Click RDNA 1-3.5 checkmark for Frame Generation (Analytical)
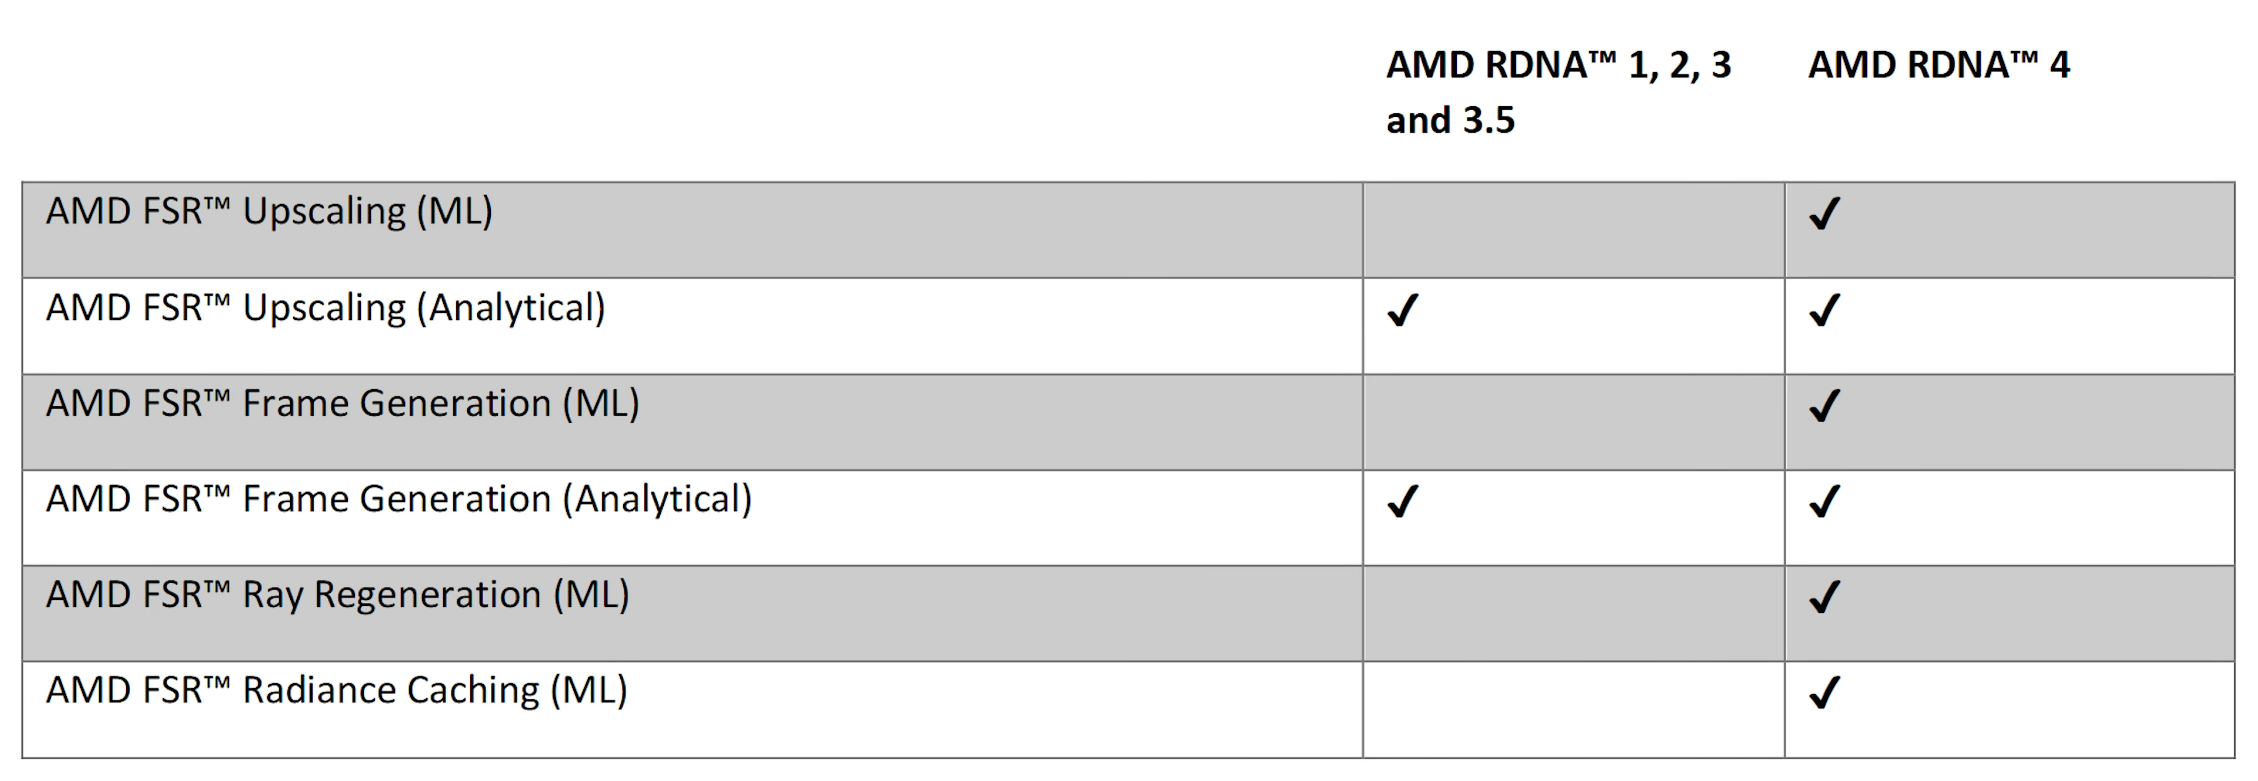Viewport: 2258px width, 781px height. pyautogui.click(x=1403, y=501)
